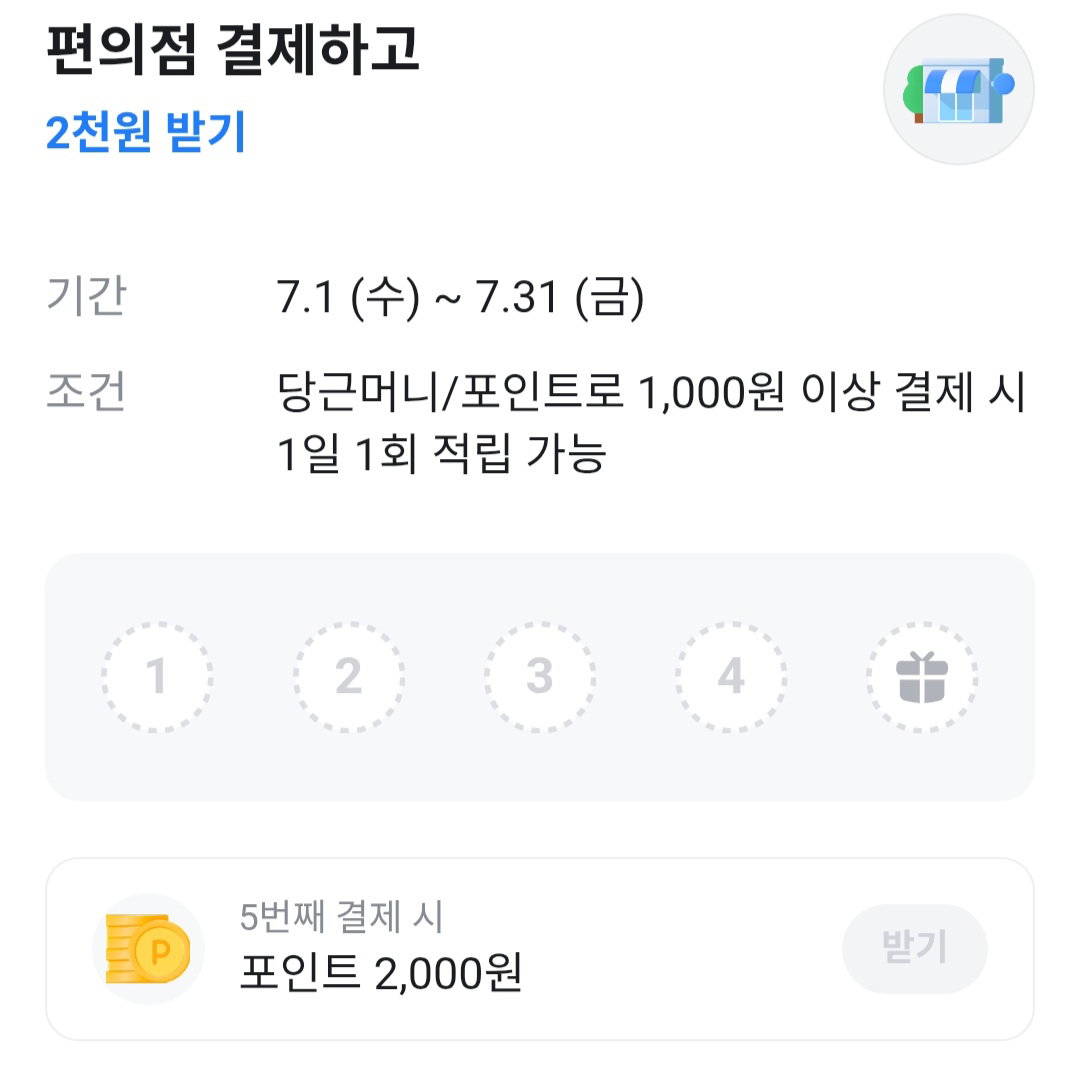Tap the gift box stamp
This screenshot has height=1066, width=1080.
tap(922, 677)
